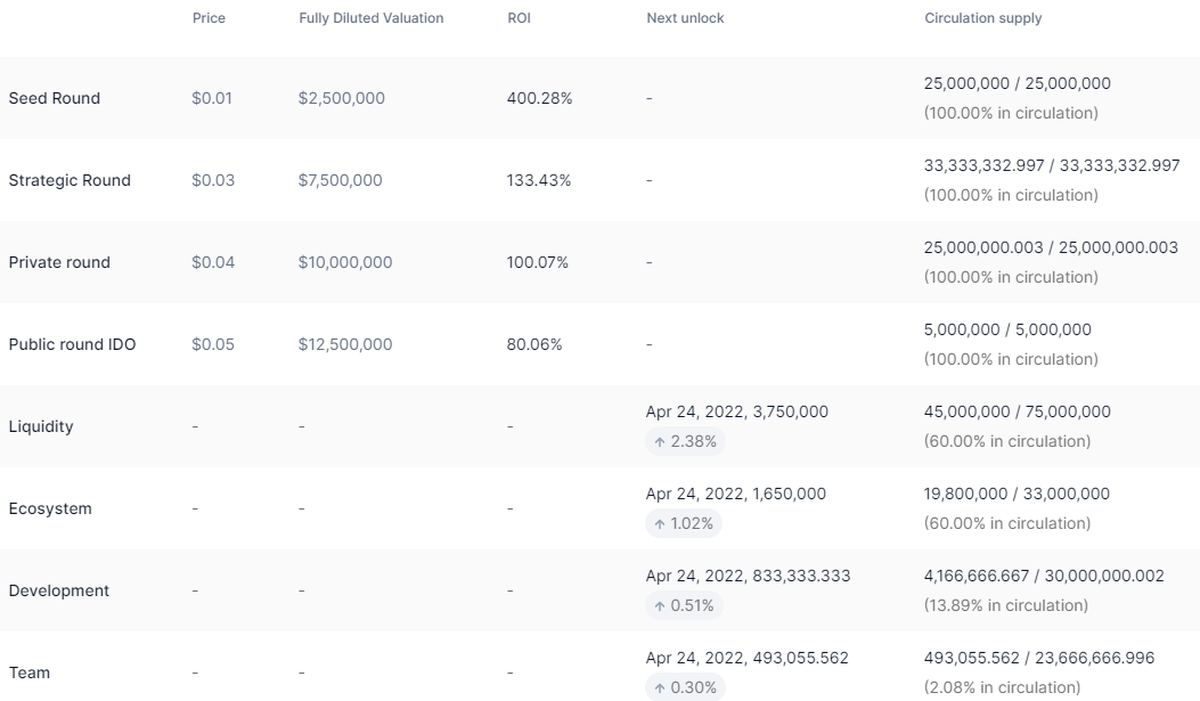Select the Strategic Round row label

[69, 180]
